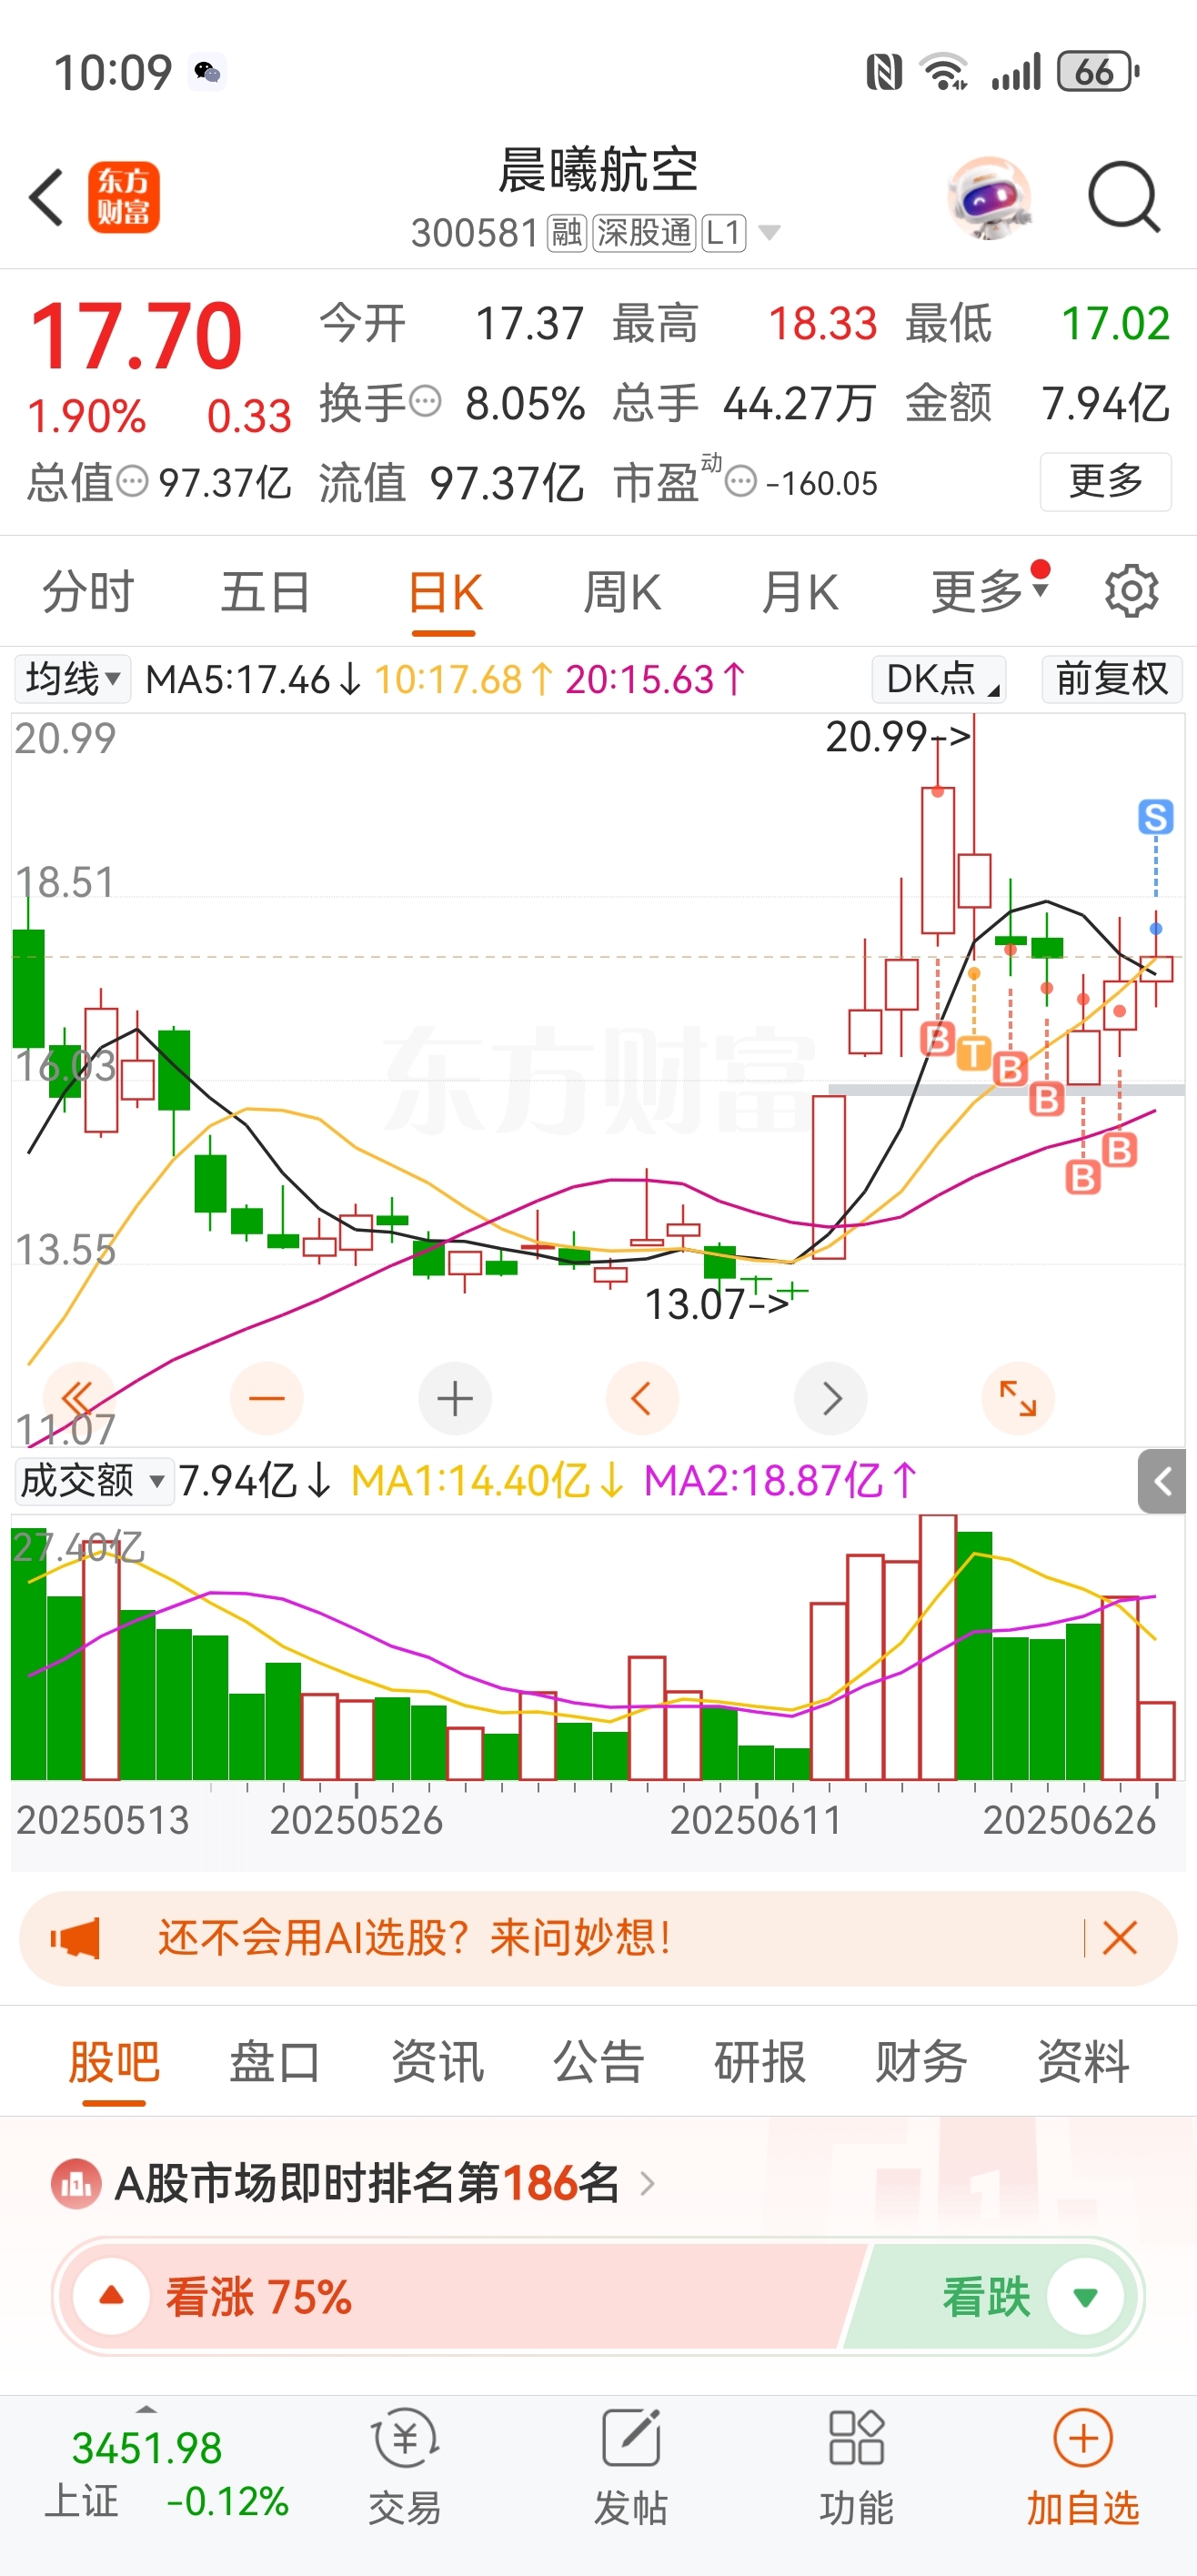Open the AI robot assistant avatar
The width and height of the screenshot is (1197, 2576).
click(x=989, y=198)
